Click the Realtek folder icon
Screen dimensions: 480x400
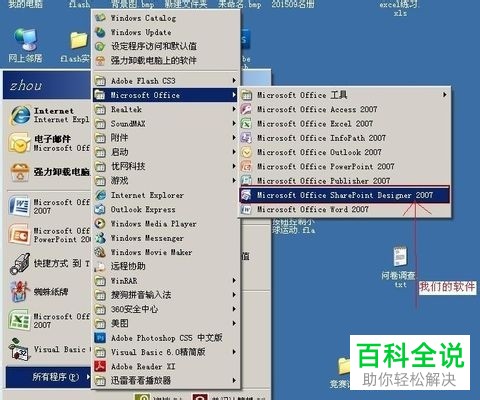click(x=100, y=109)
